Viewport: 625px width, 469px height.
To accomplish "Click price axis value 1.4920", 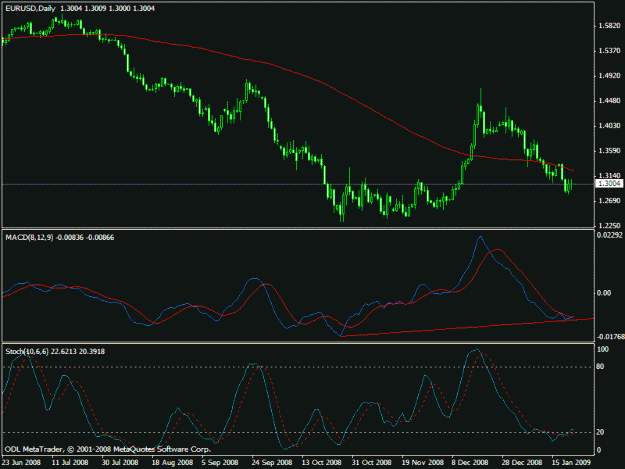I will point(609,76).
